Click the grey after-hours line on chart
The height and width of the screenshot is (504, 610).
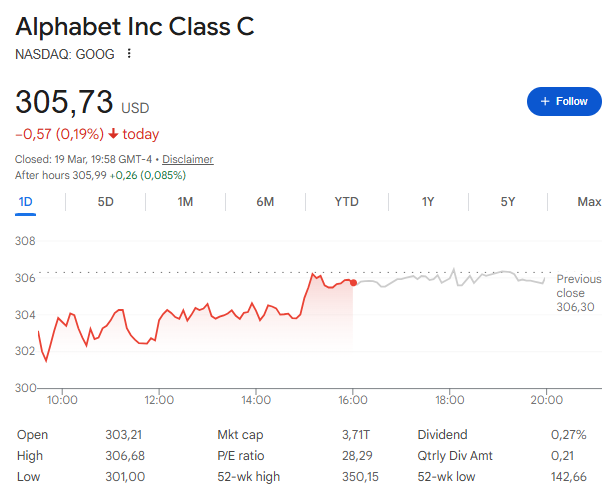click(450, 279)
